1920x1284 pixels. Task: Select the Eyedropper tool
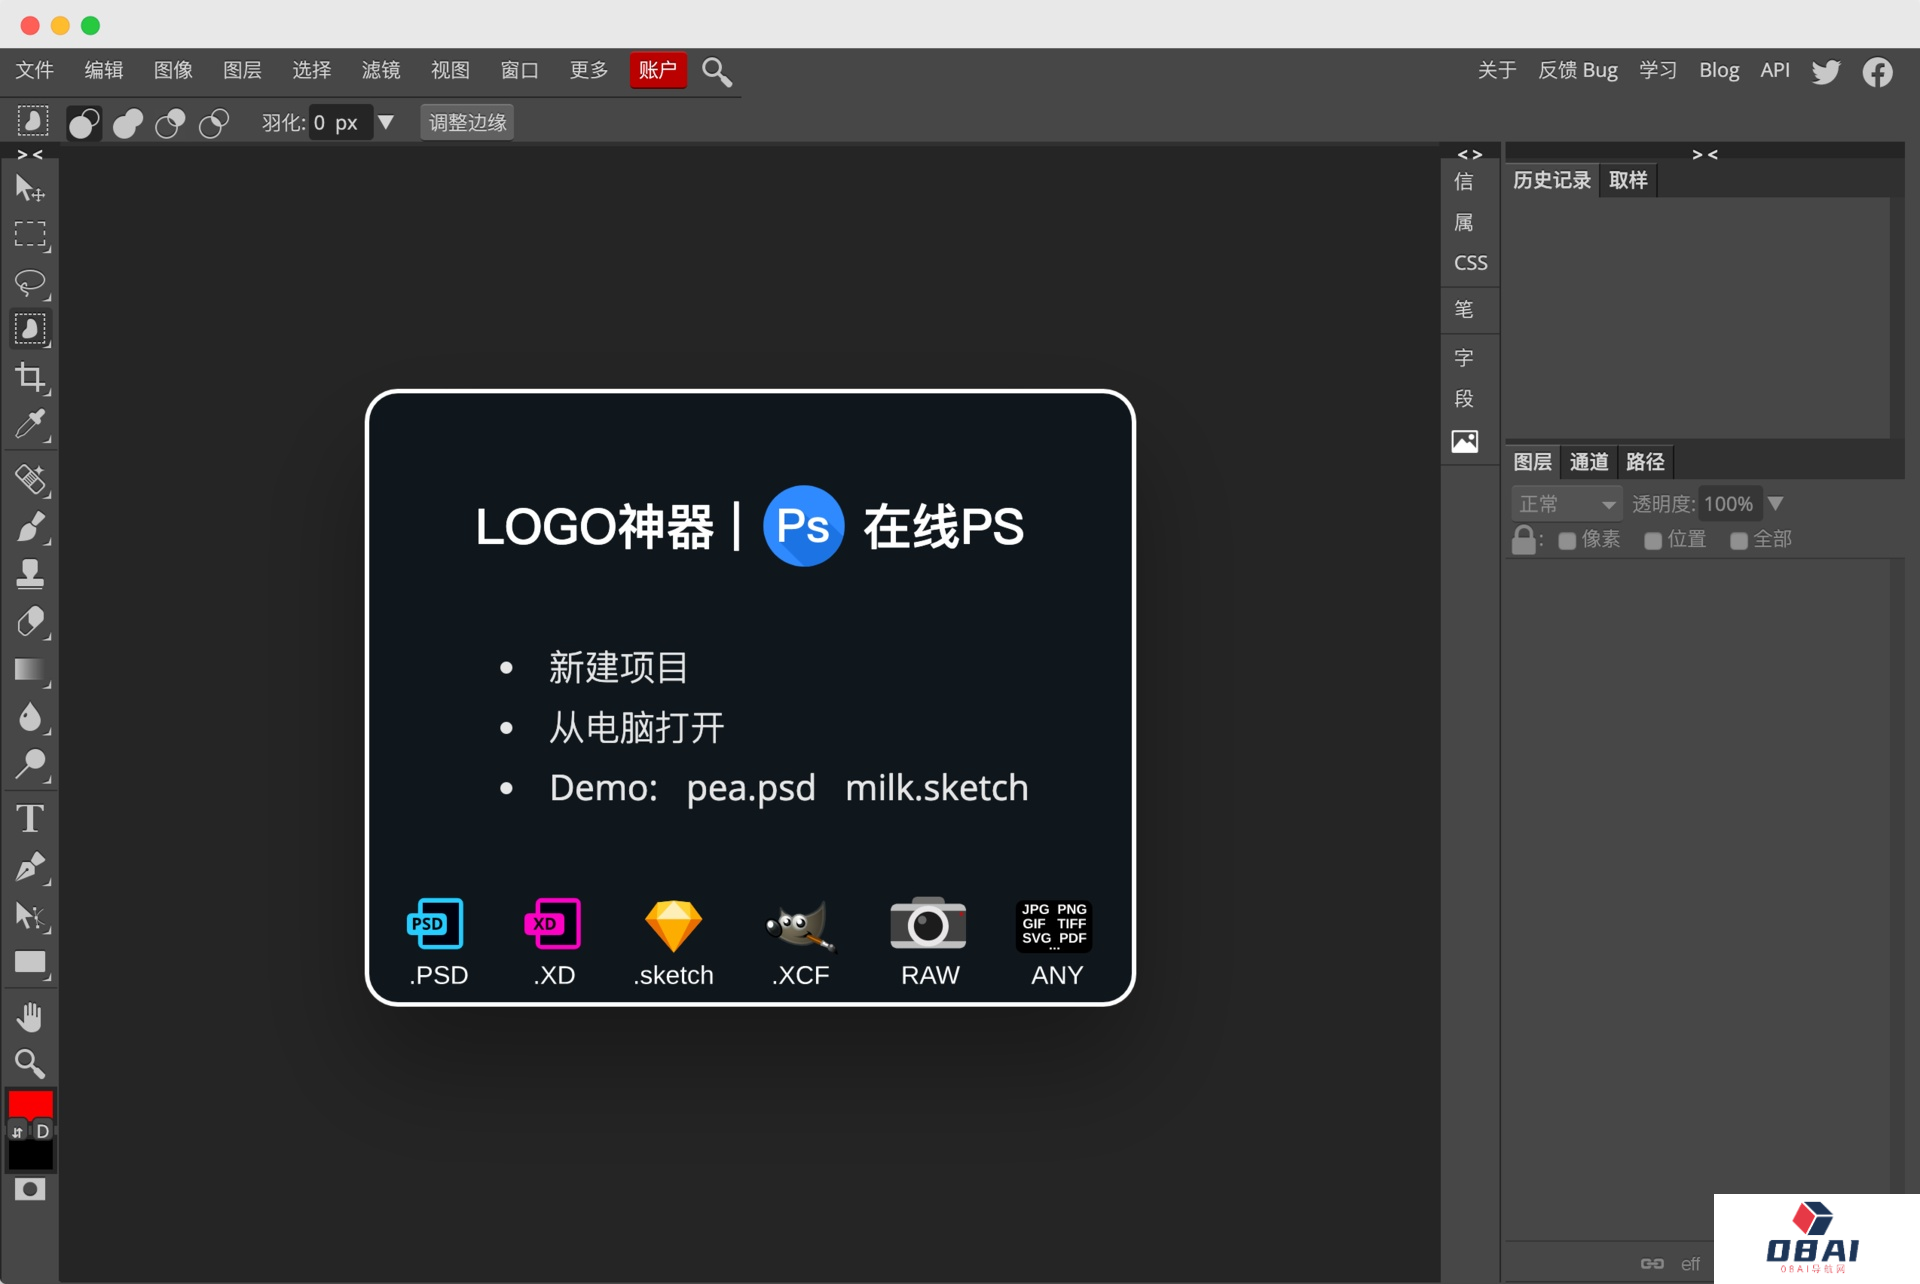coord(30,425)
